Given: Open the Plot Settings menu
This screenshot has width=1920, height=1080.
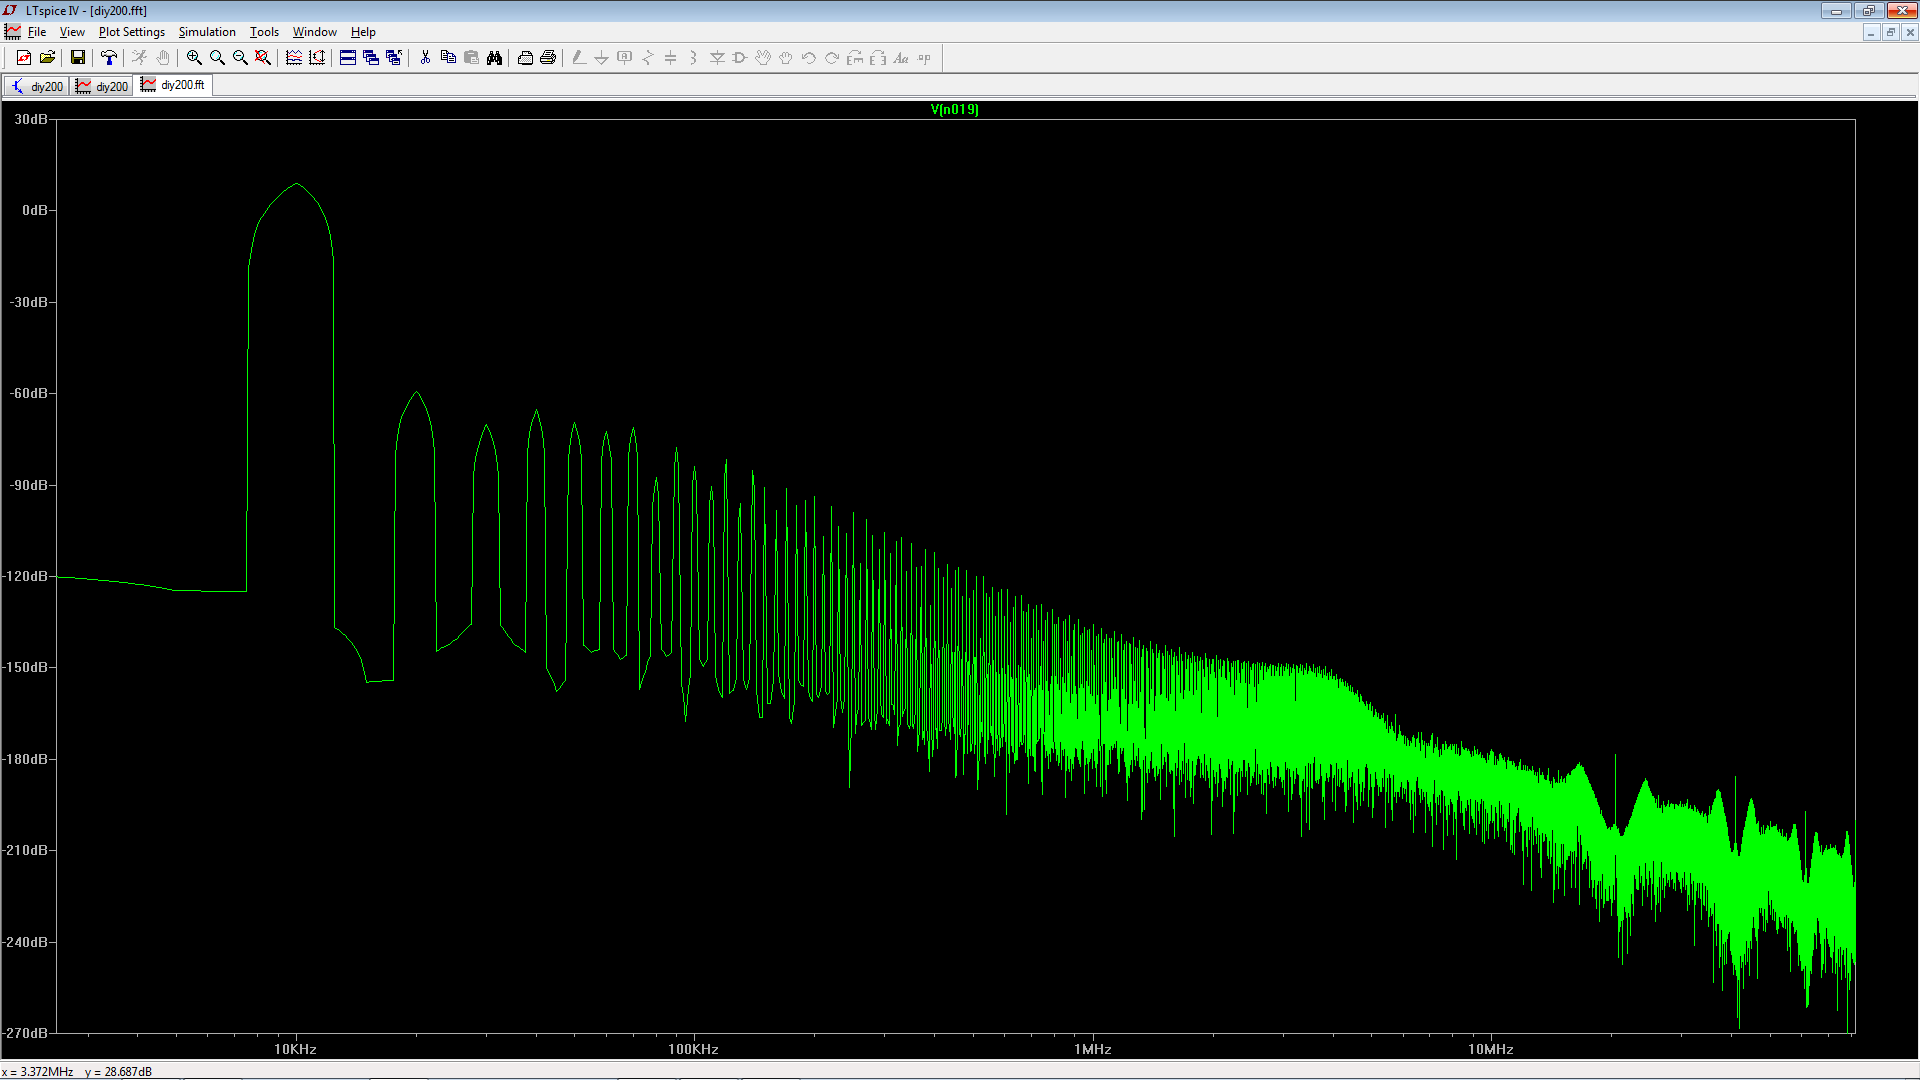Looking at the screenshot, I should point(131,32).
